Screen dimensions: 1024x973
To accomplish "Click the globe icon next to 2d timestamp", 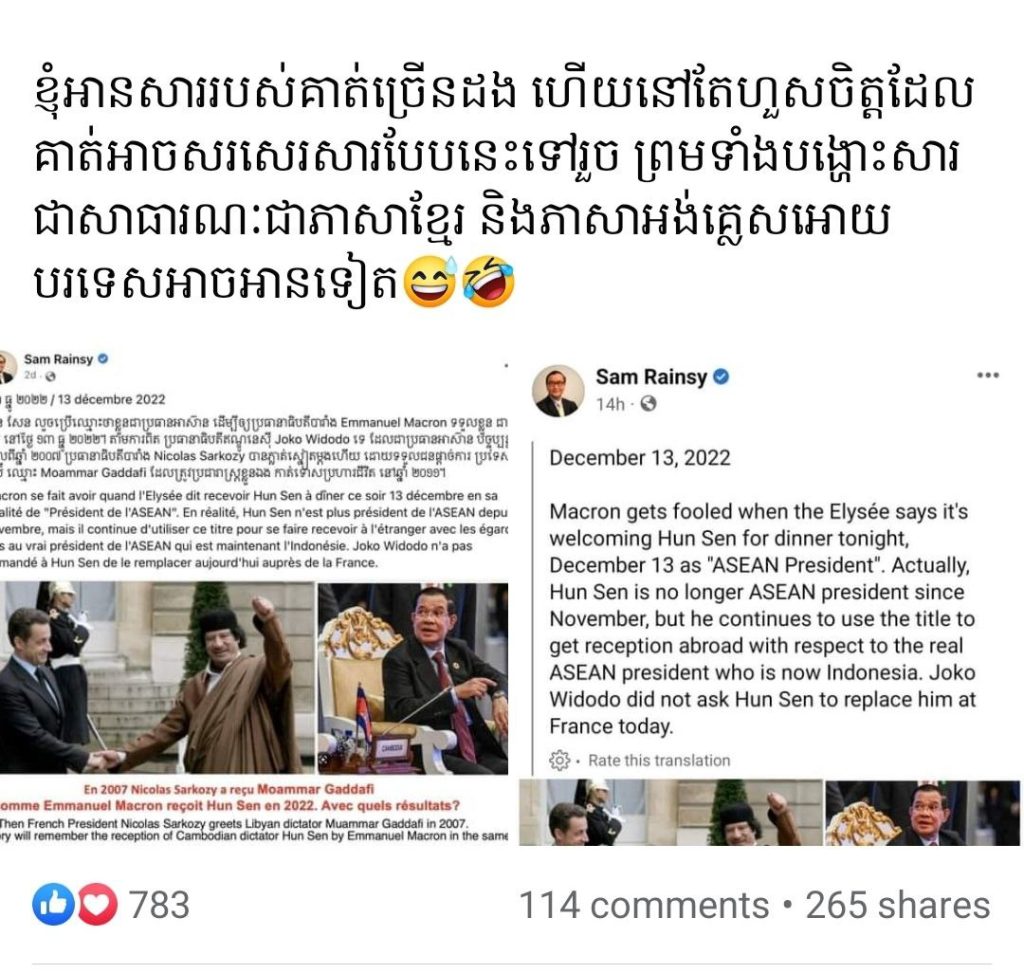I will [51, 375].
